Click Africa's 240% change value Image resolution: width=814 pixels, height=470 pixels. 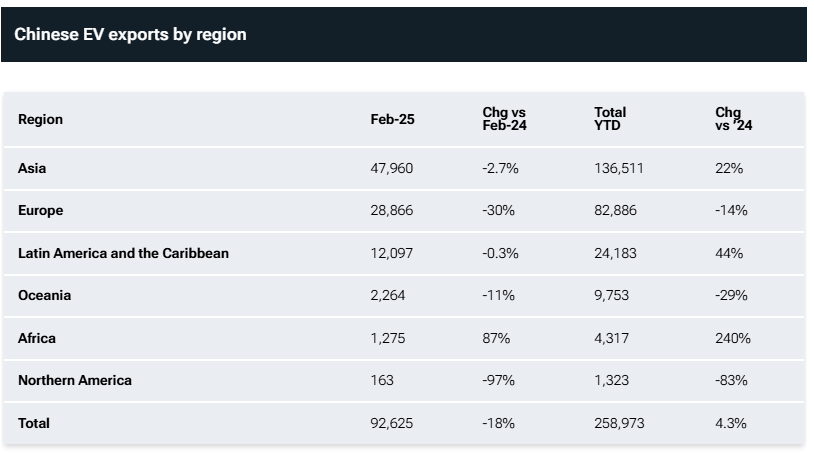coord(732,338)
